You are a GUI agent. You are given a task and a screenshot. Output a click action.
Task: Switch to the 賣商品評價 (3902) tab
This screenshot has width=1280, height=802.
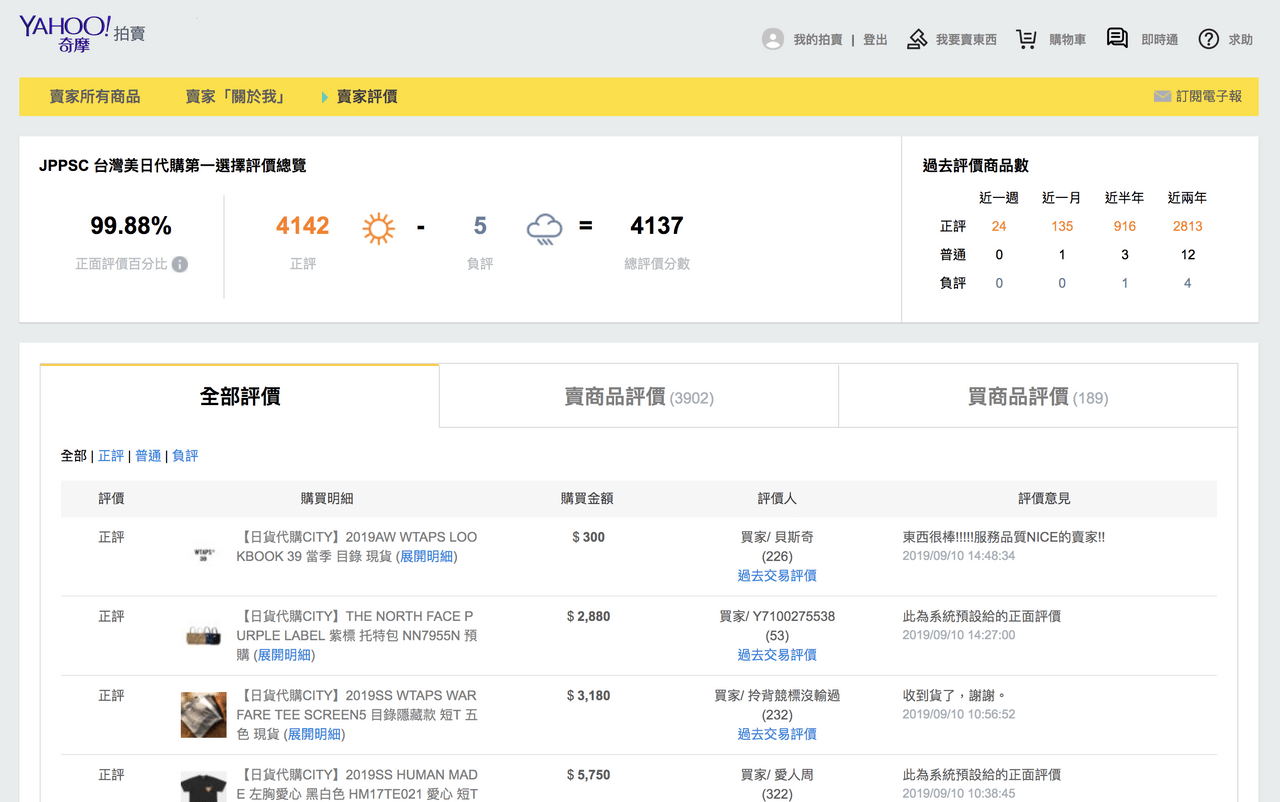(x=639, y=396)
